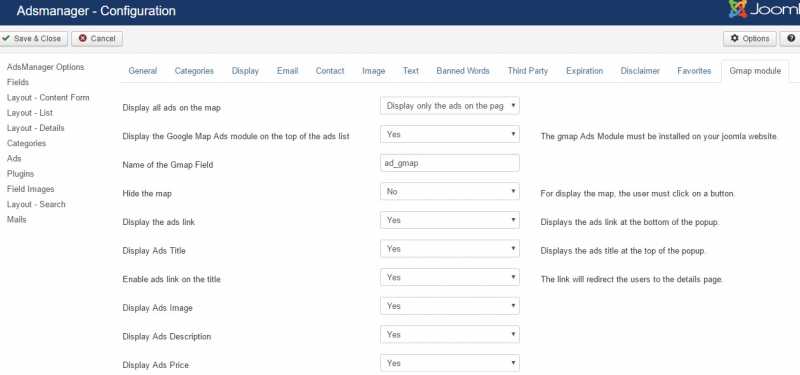Click the 'Display all ads on the map' label

(171, 108)
